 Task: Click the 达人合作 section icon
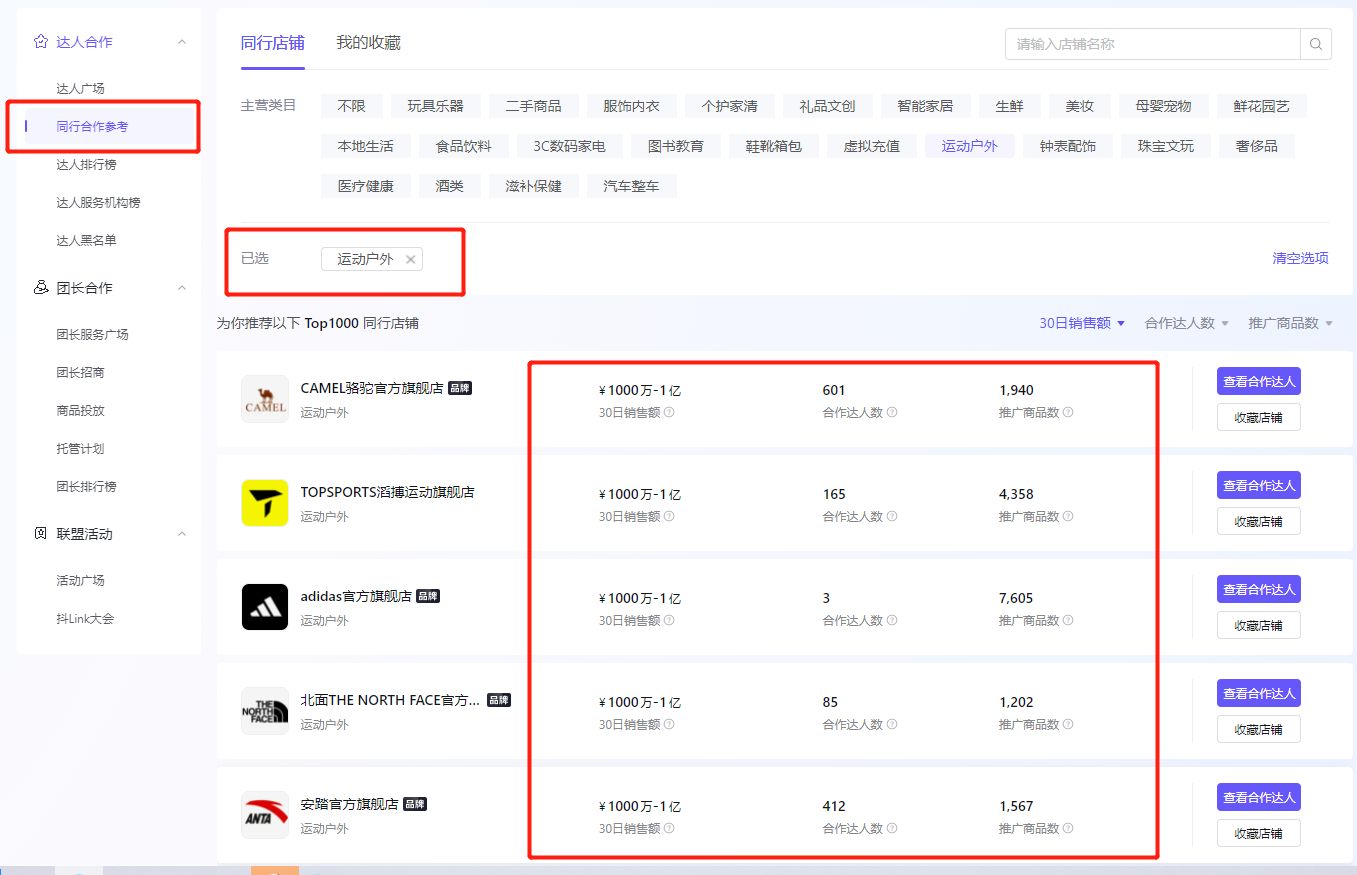(x=41, y=42)
